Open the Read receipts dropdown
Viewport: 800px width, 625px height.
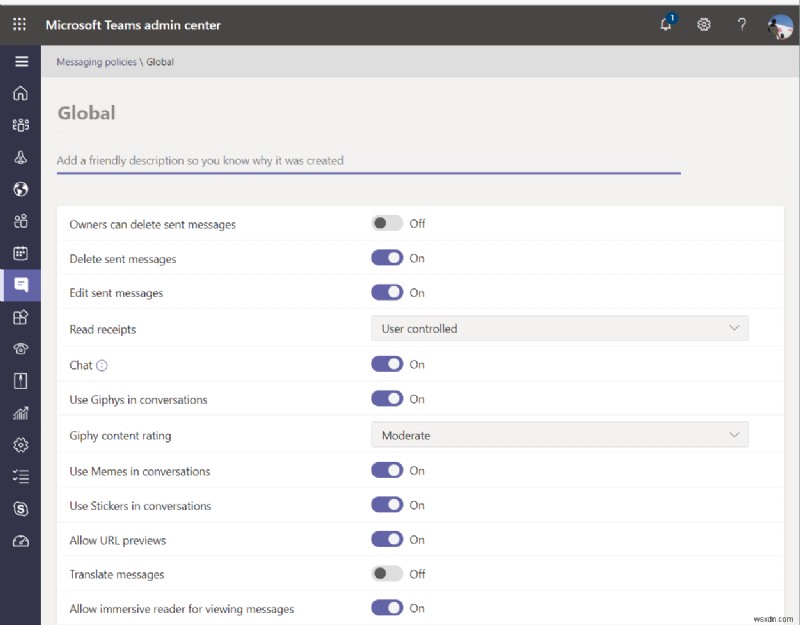[x=560, y=328]
